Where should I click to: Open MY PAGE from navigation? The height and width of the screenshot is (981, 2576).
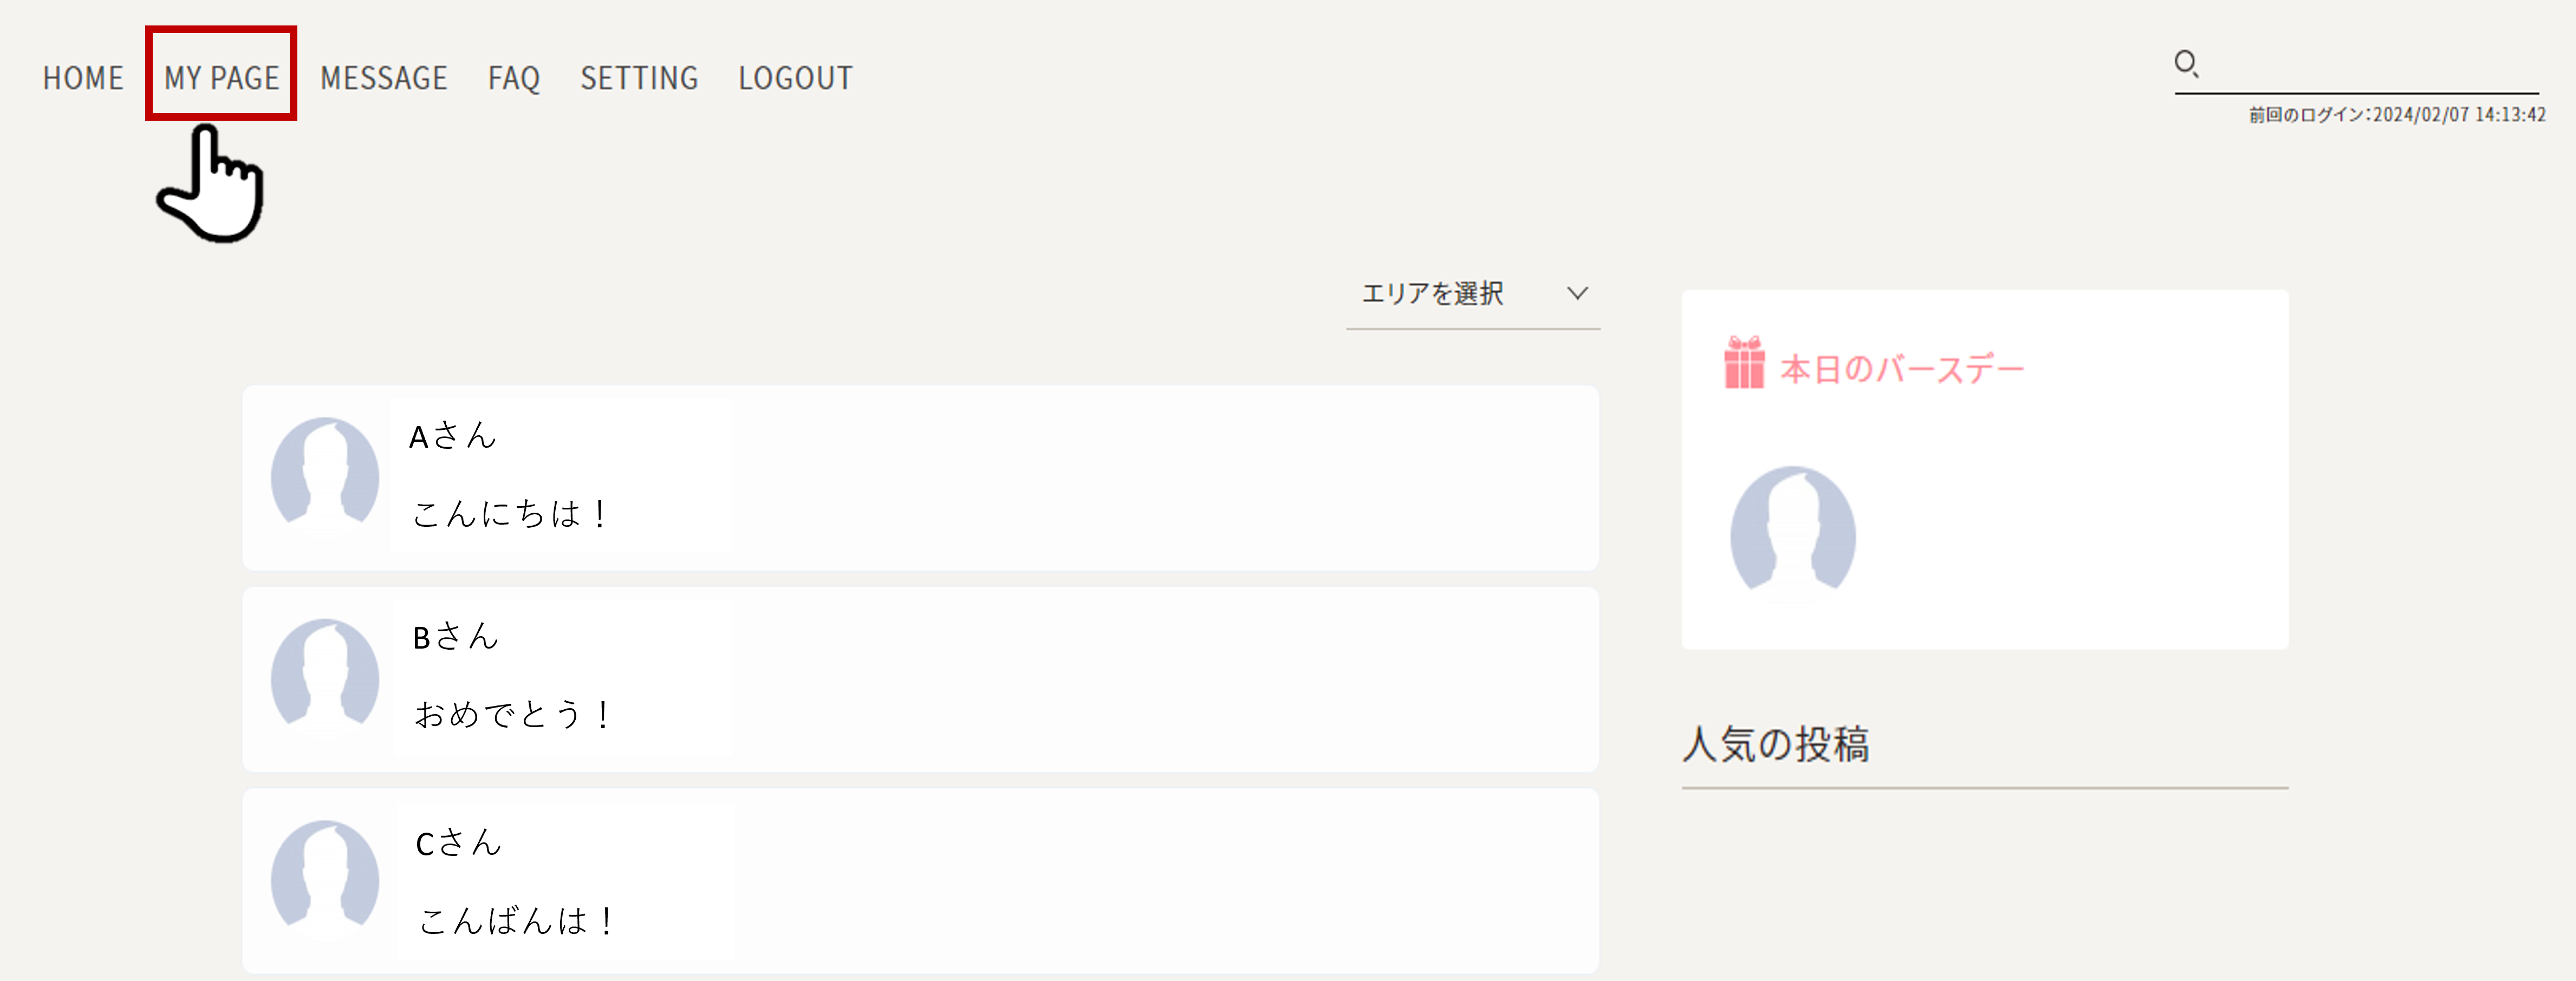(221, 78)
